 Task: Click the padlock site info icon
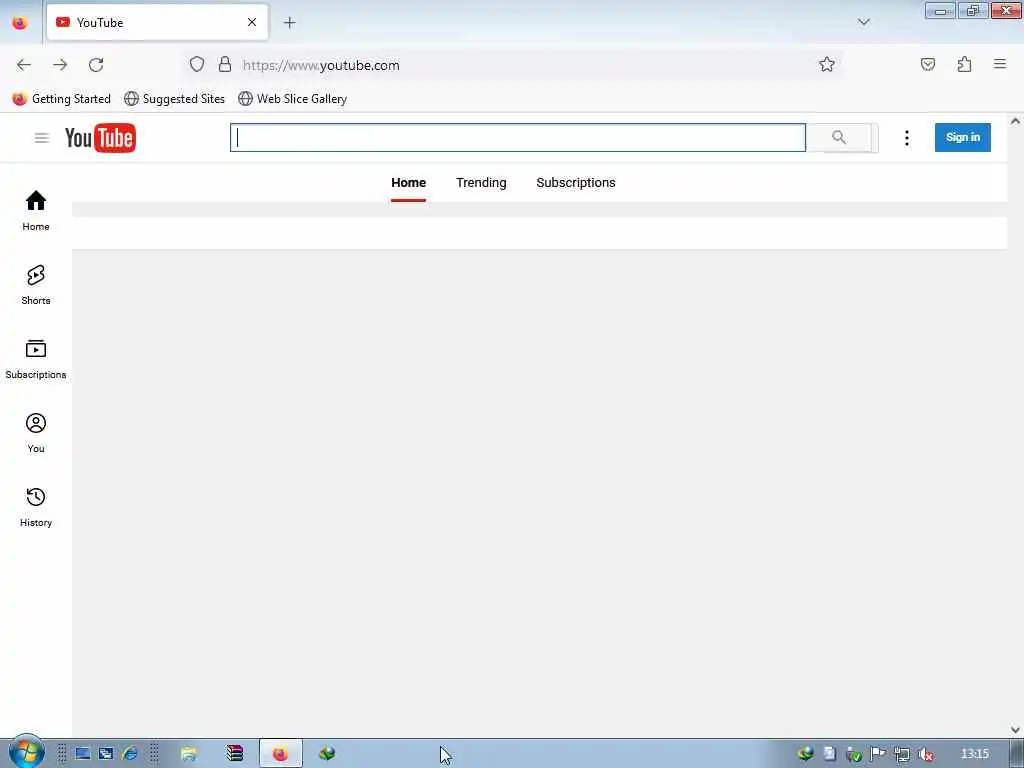pos(225,64)
